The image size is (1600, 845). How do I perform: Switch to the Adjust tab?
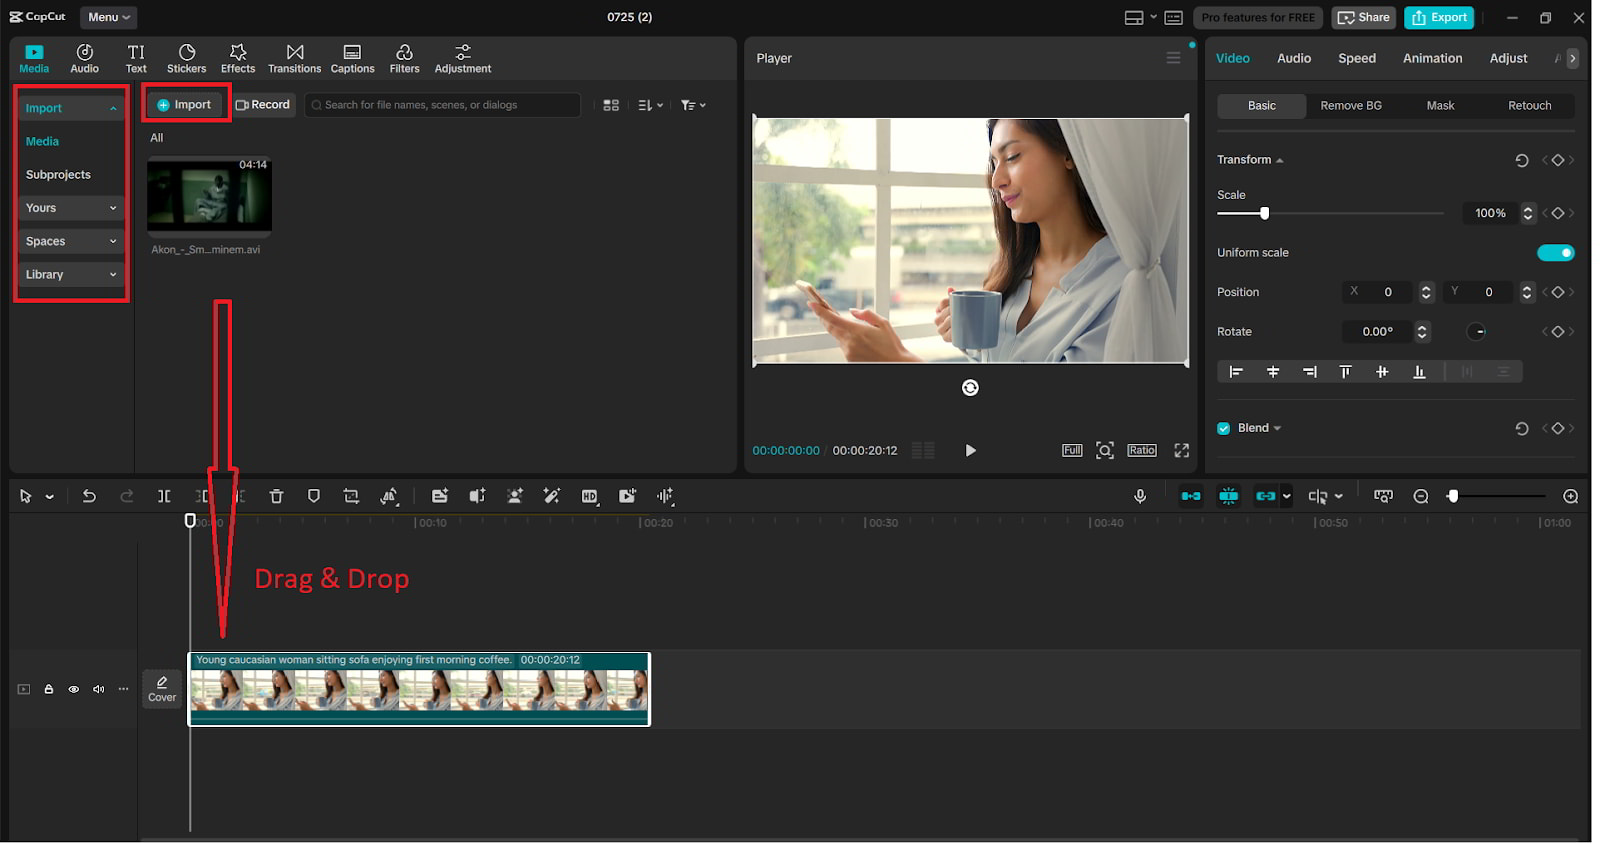pos(1508,58)
